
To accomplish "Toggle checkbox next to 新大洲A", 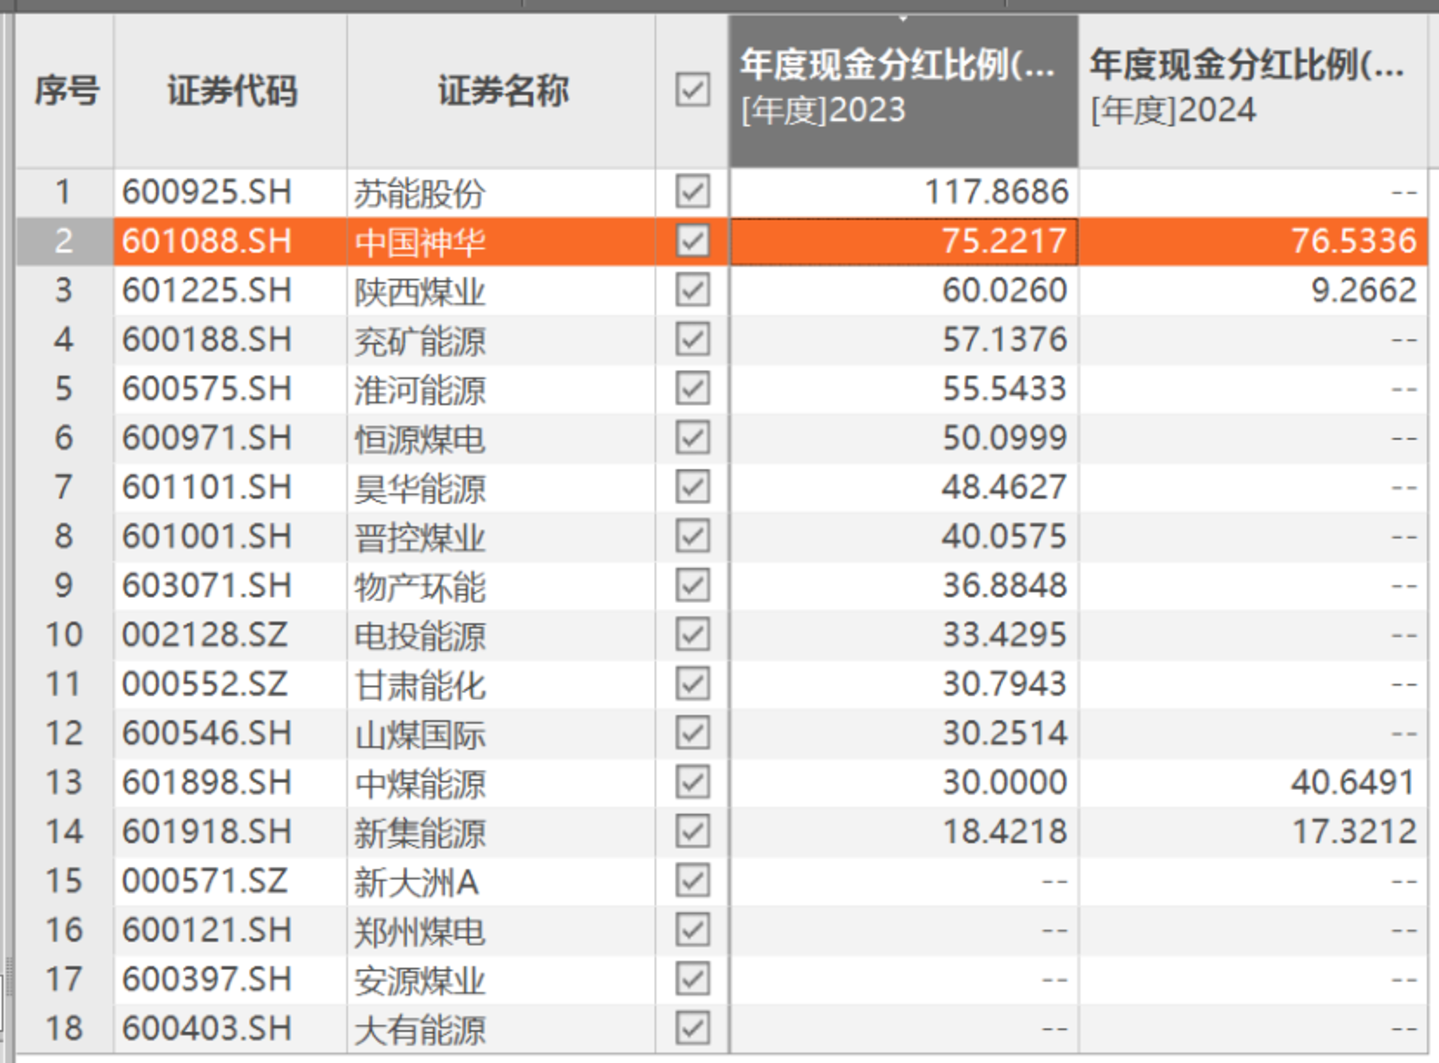I will pyautogui.click(x=692, y=881).
